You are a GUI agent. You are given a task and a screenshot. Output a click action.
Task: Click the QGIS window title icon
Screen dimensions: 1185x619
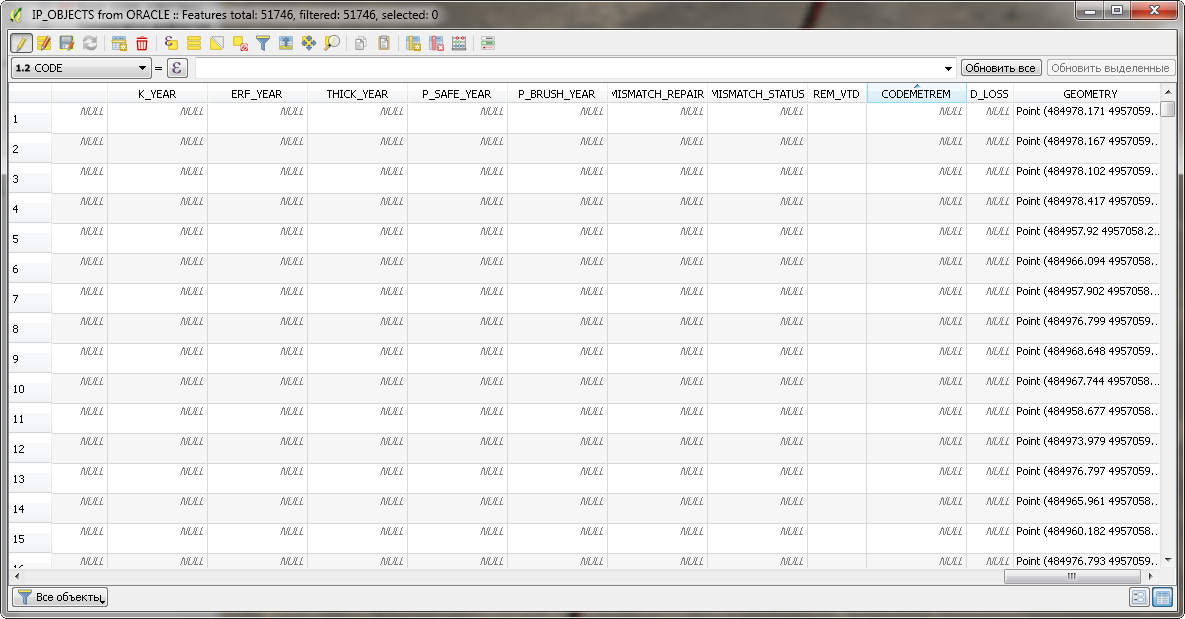tap(16, 14)
